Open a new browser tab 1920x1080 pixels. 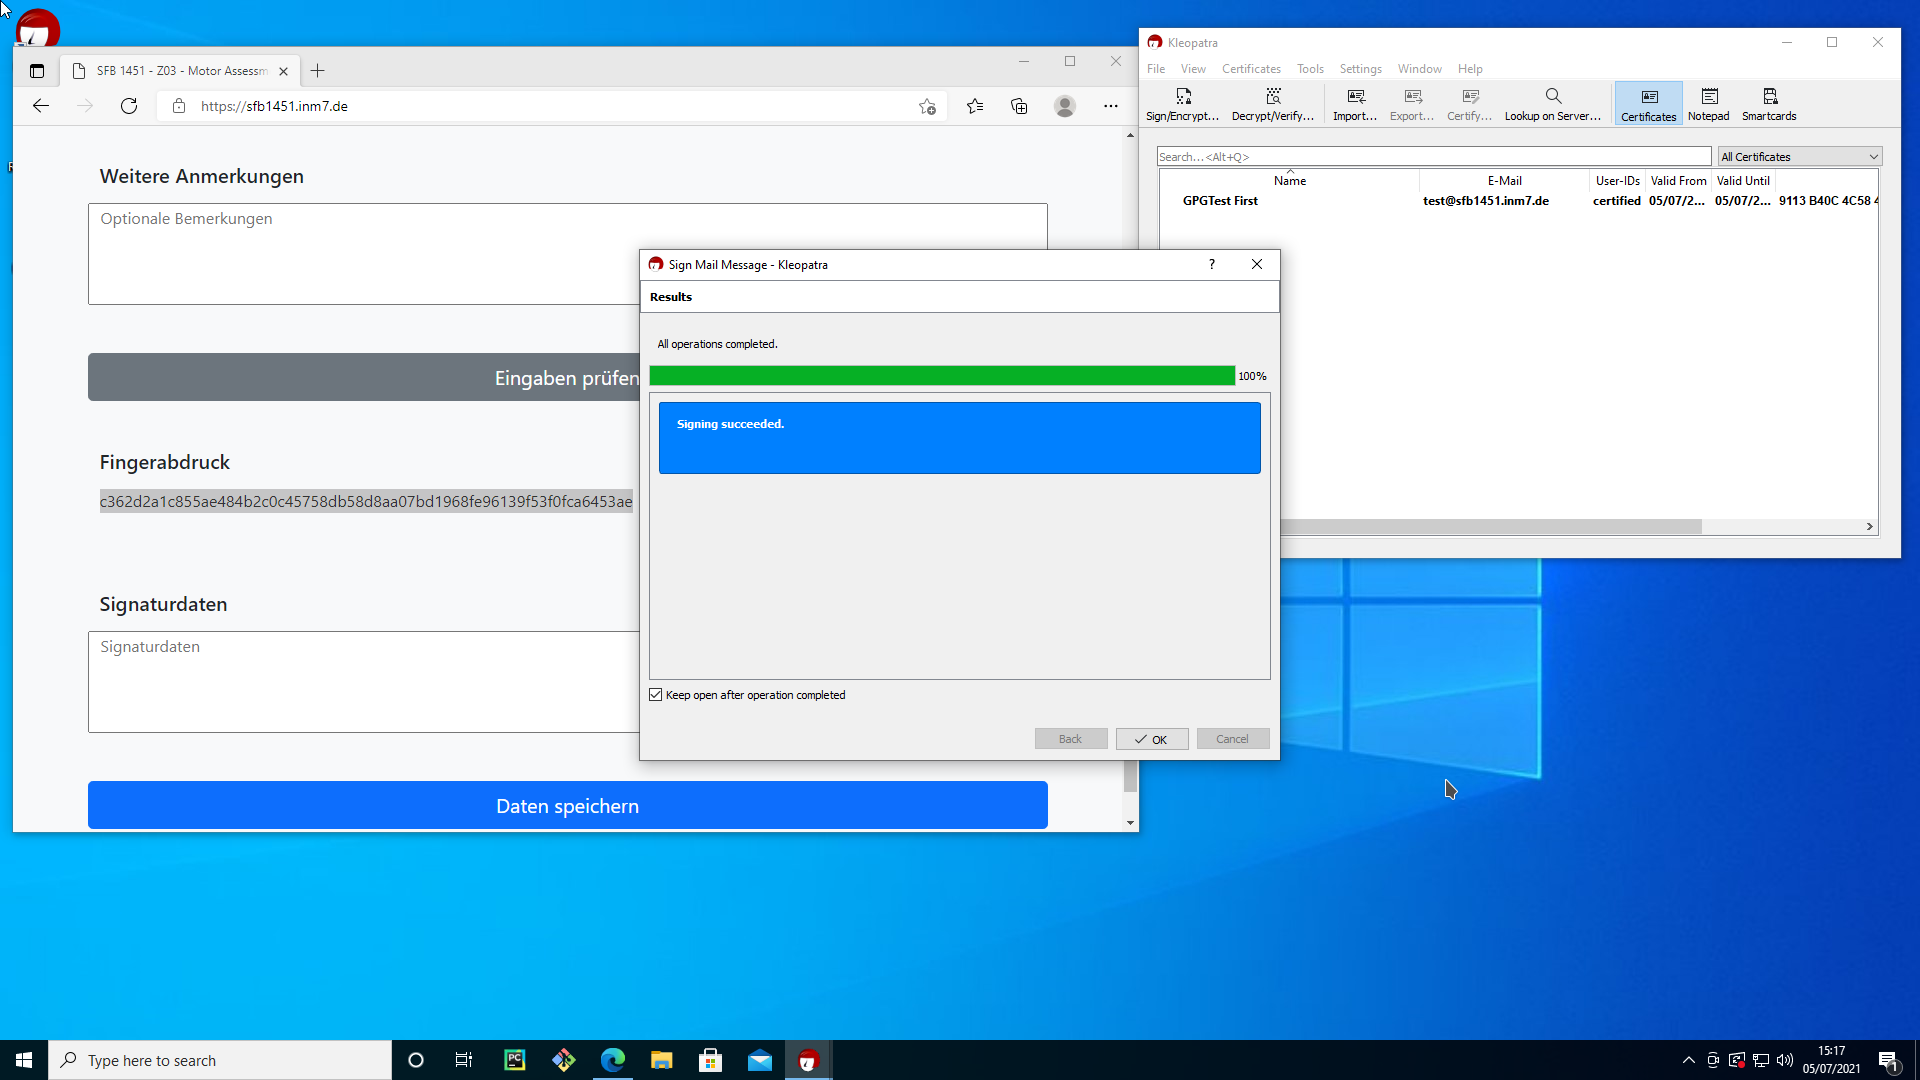click(318, 71)
